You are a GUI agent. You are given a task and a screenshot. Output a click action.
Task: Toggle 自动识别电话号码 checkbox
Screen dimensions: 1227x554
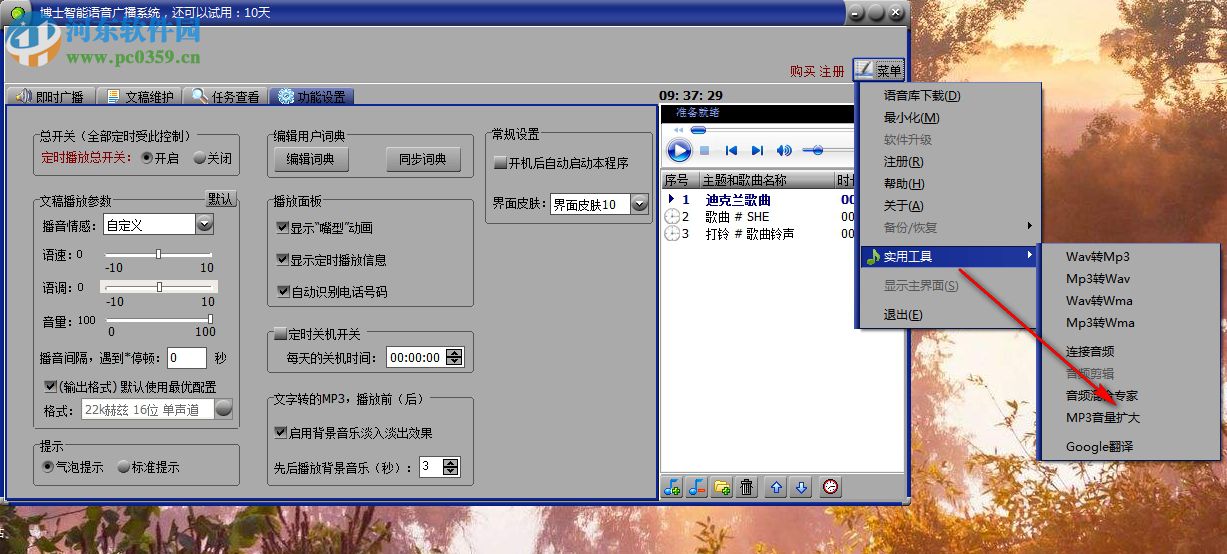click(x=282, y=292)
